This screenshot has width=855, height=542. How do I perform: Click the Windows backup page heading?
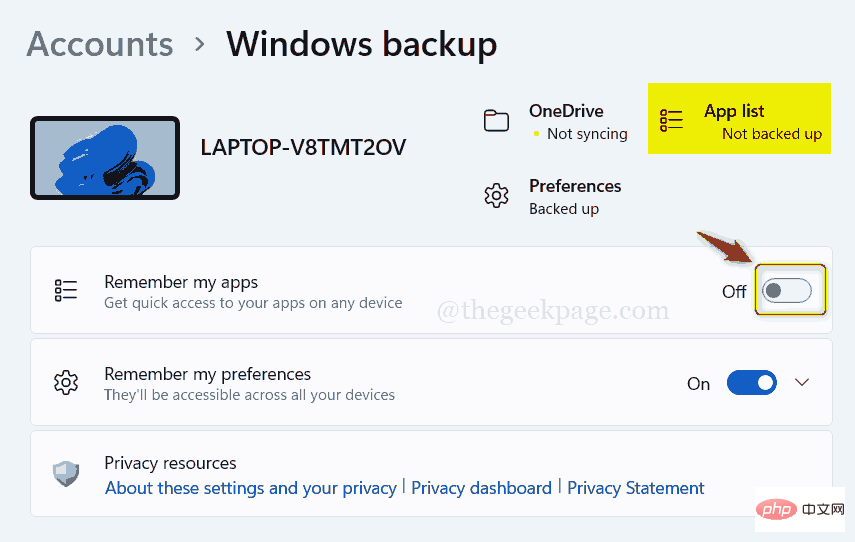tap(362, 44)
